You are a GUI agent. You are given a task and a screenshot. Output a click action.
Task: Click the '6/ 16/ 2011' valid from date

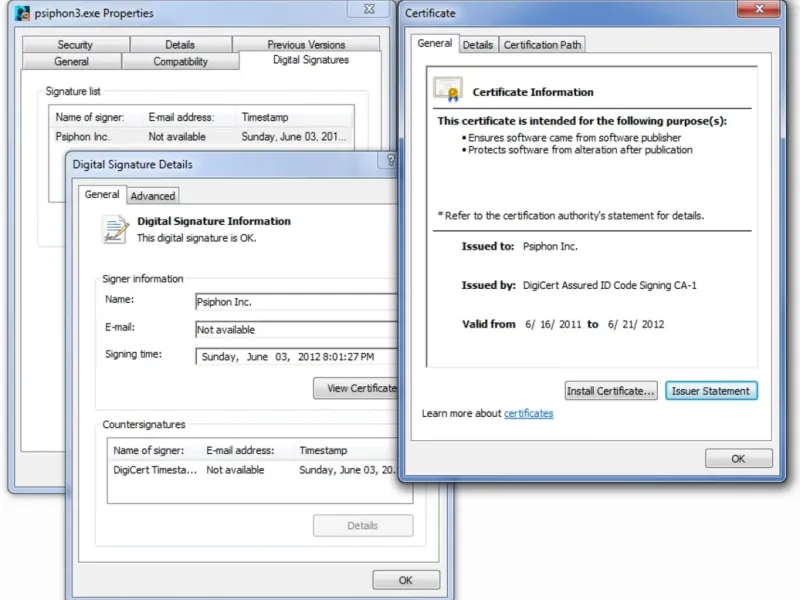pos(553,324)
